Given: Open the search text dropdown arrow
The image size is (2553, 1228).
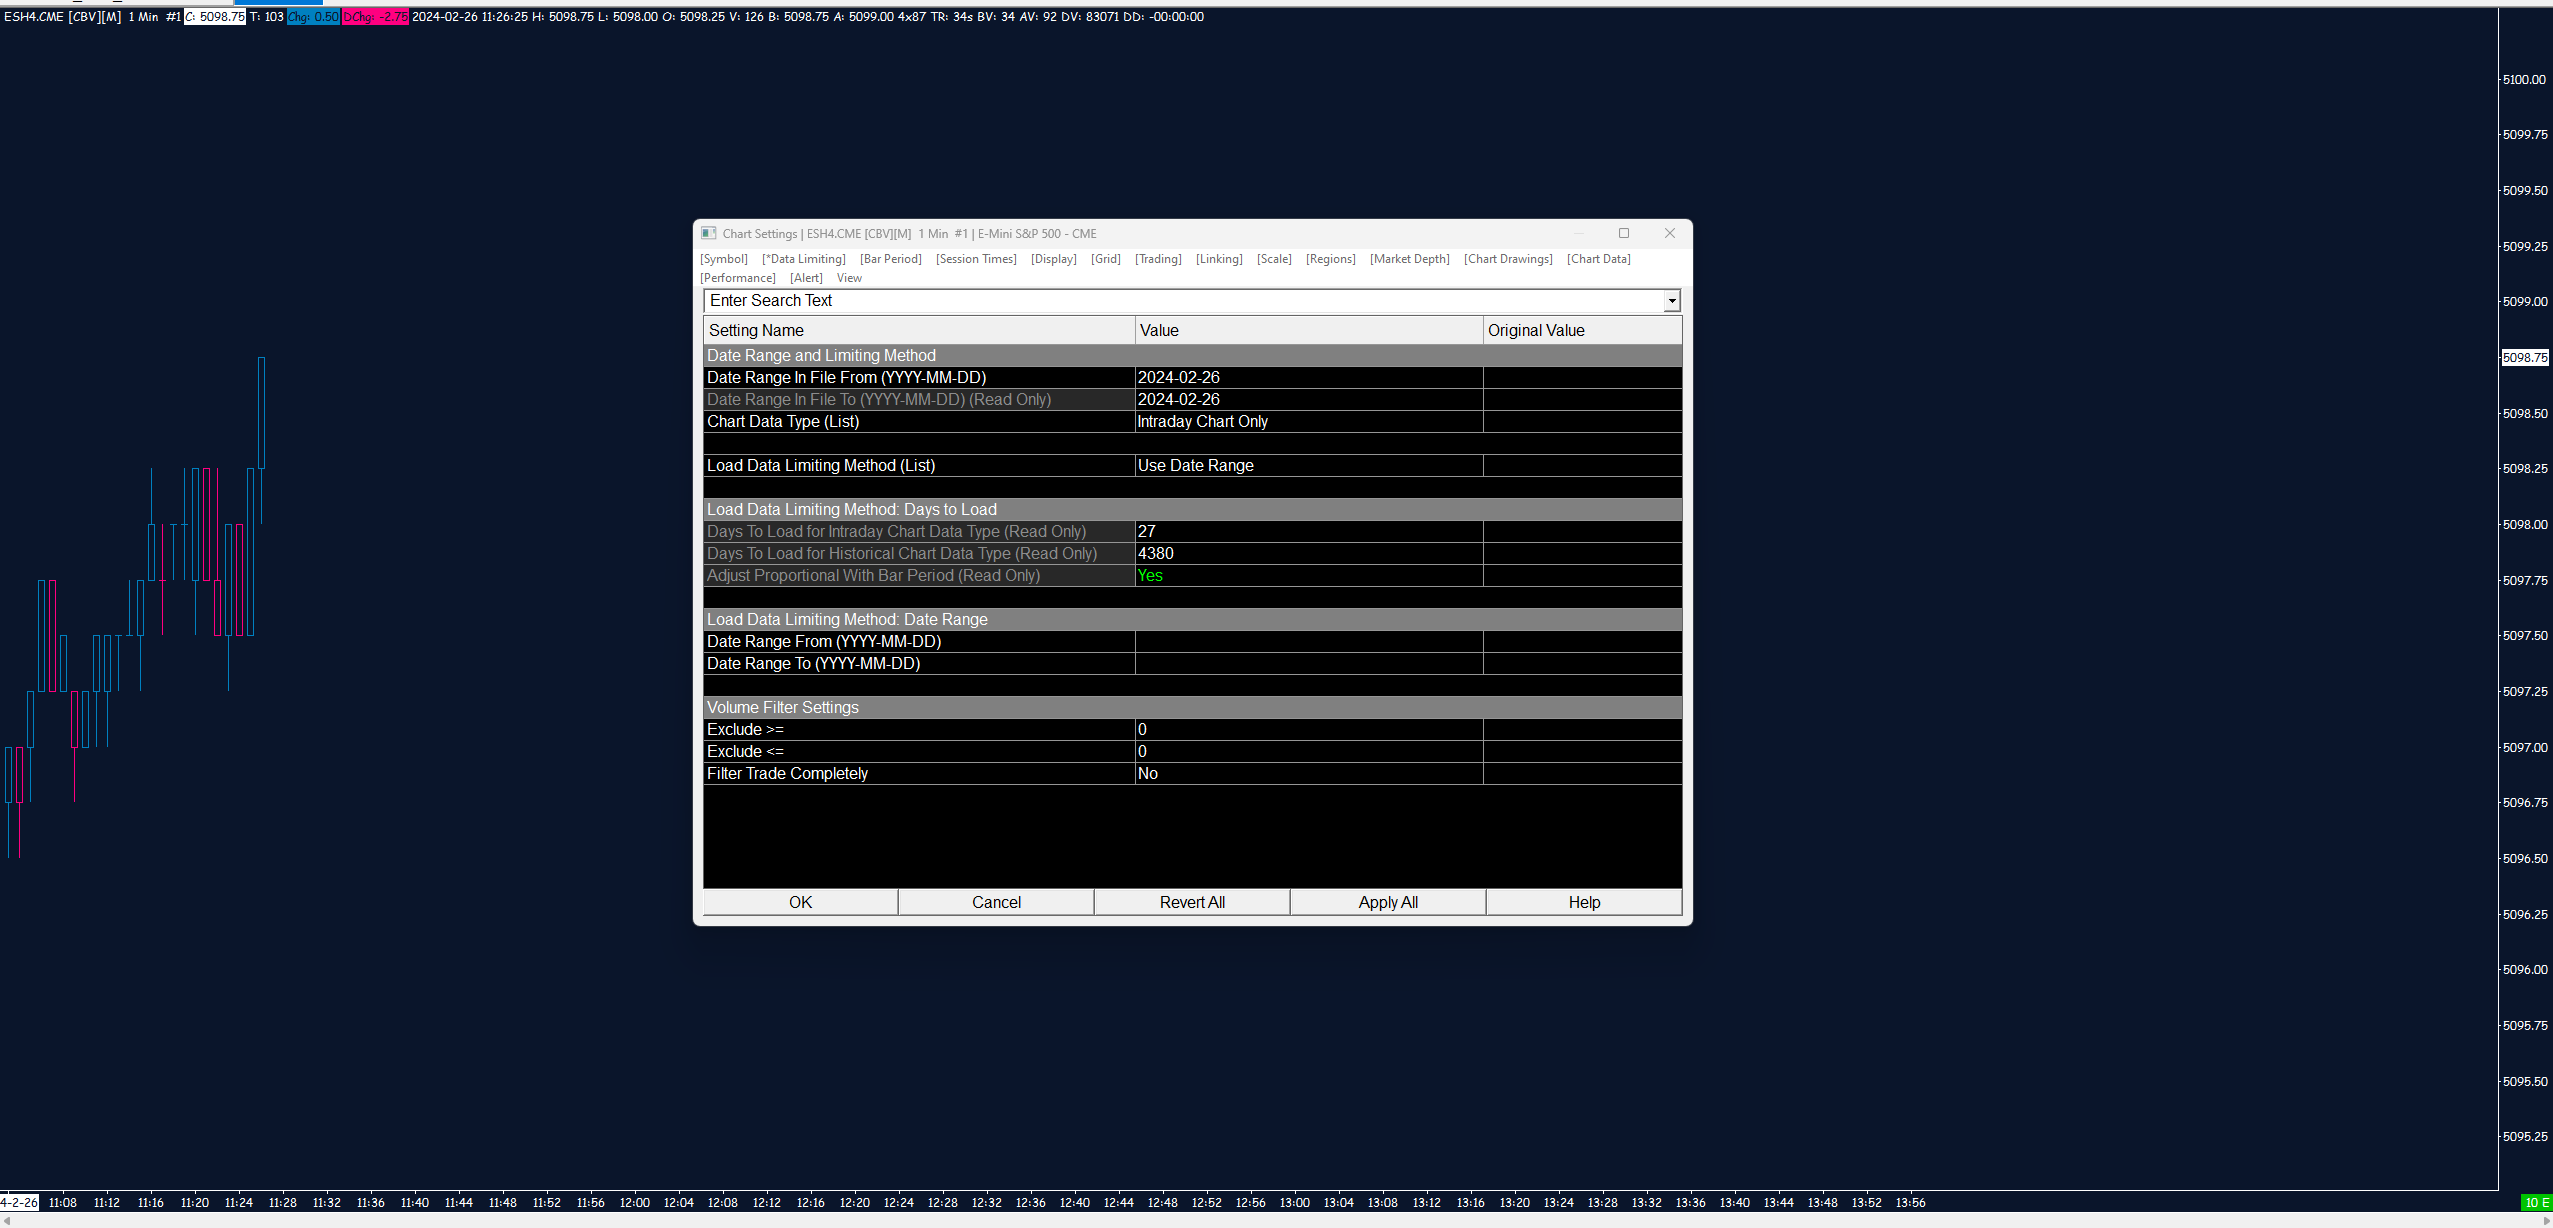Looking at the screenshot, I should (x=1671, y=301).
